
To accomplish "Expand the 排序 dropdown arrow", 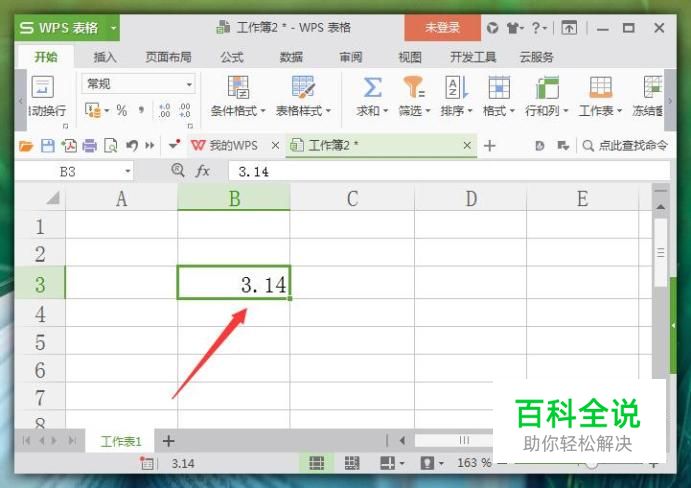I will coord(470,111).
